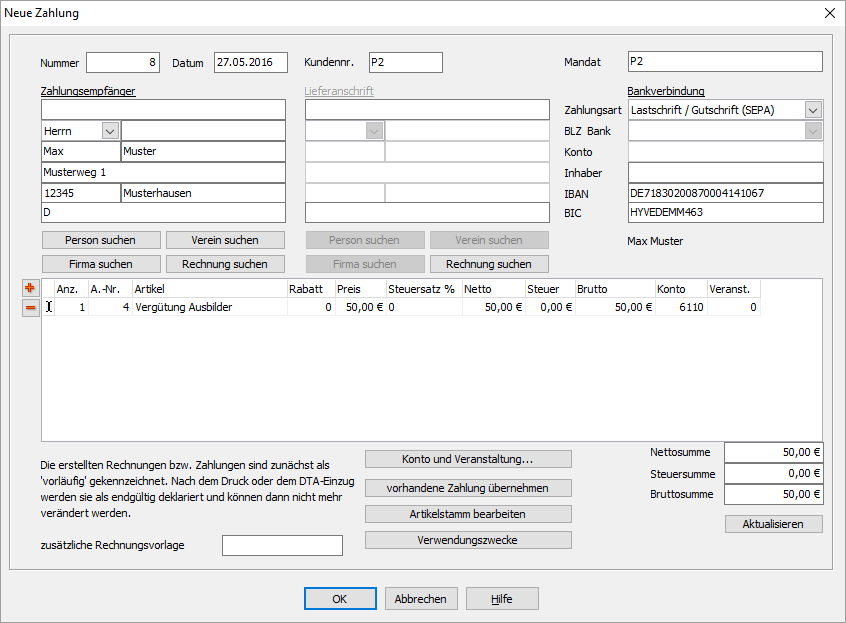Open help via Hilfe button
This screenshot has width=846, height=623.
pos(502,599)
